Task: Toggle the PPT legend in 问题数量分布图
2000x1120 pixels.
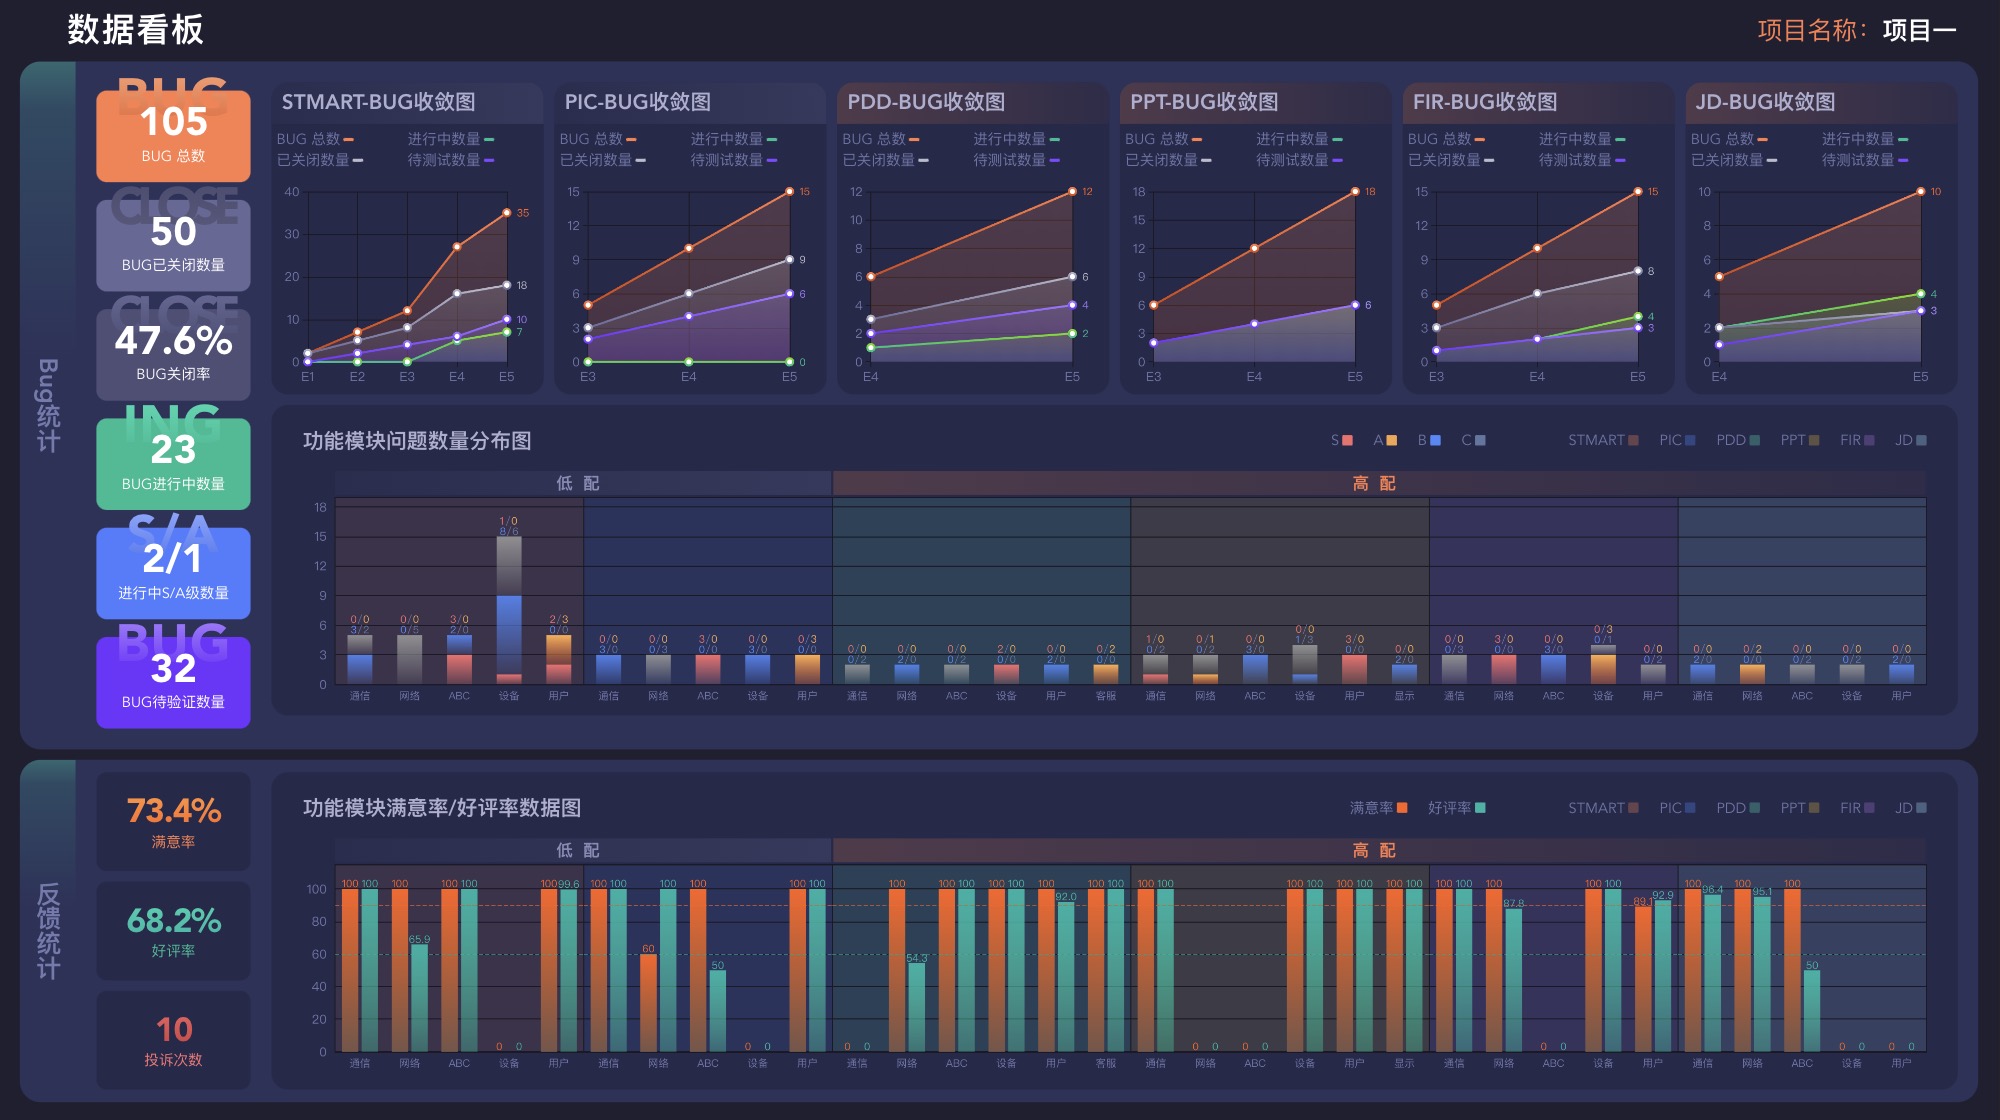Action: coord(1799,440)
